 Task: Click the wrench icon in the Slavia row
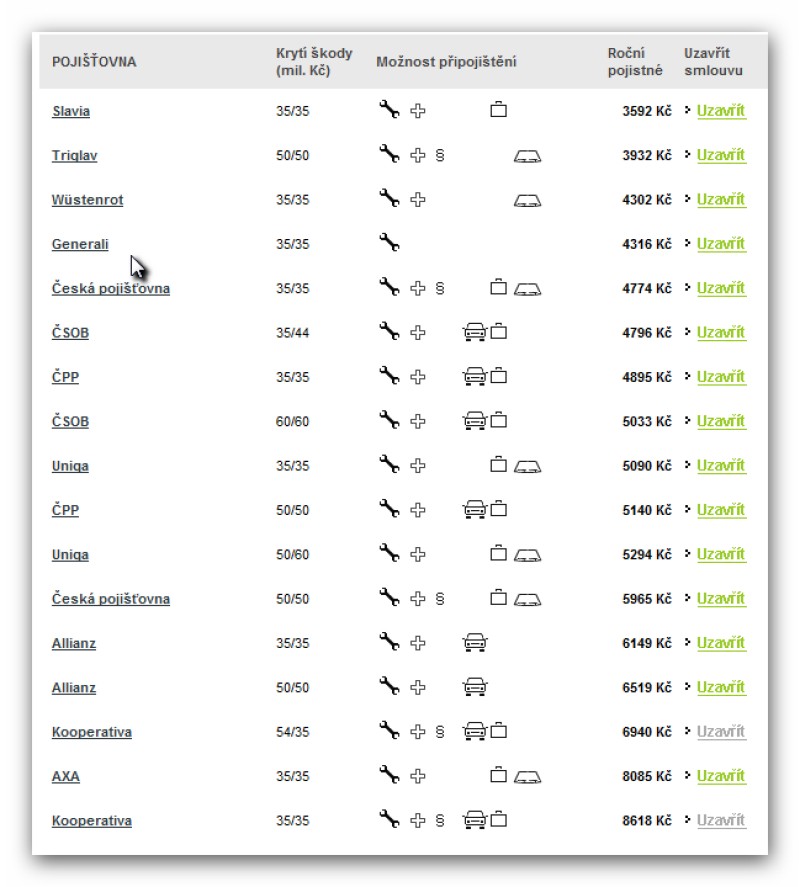(389, 111)
